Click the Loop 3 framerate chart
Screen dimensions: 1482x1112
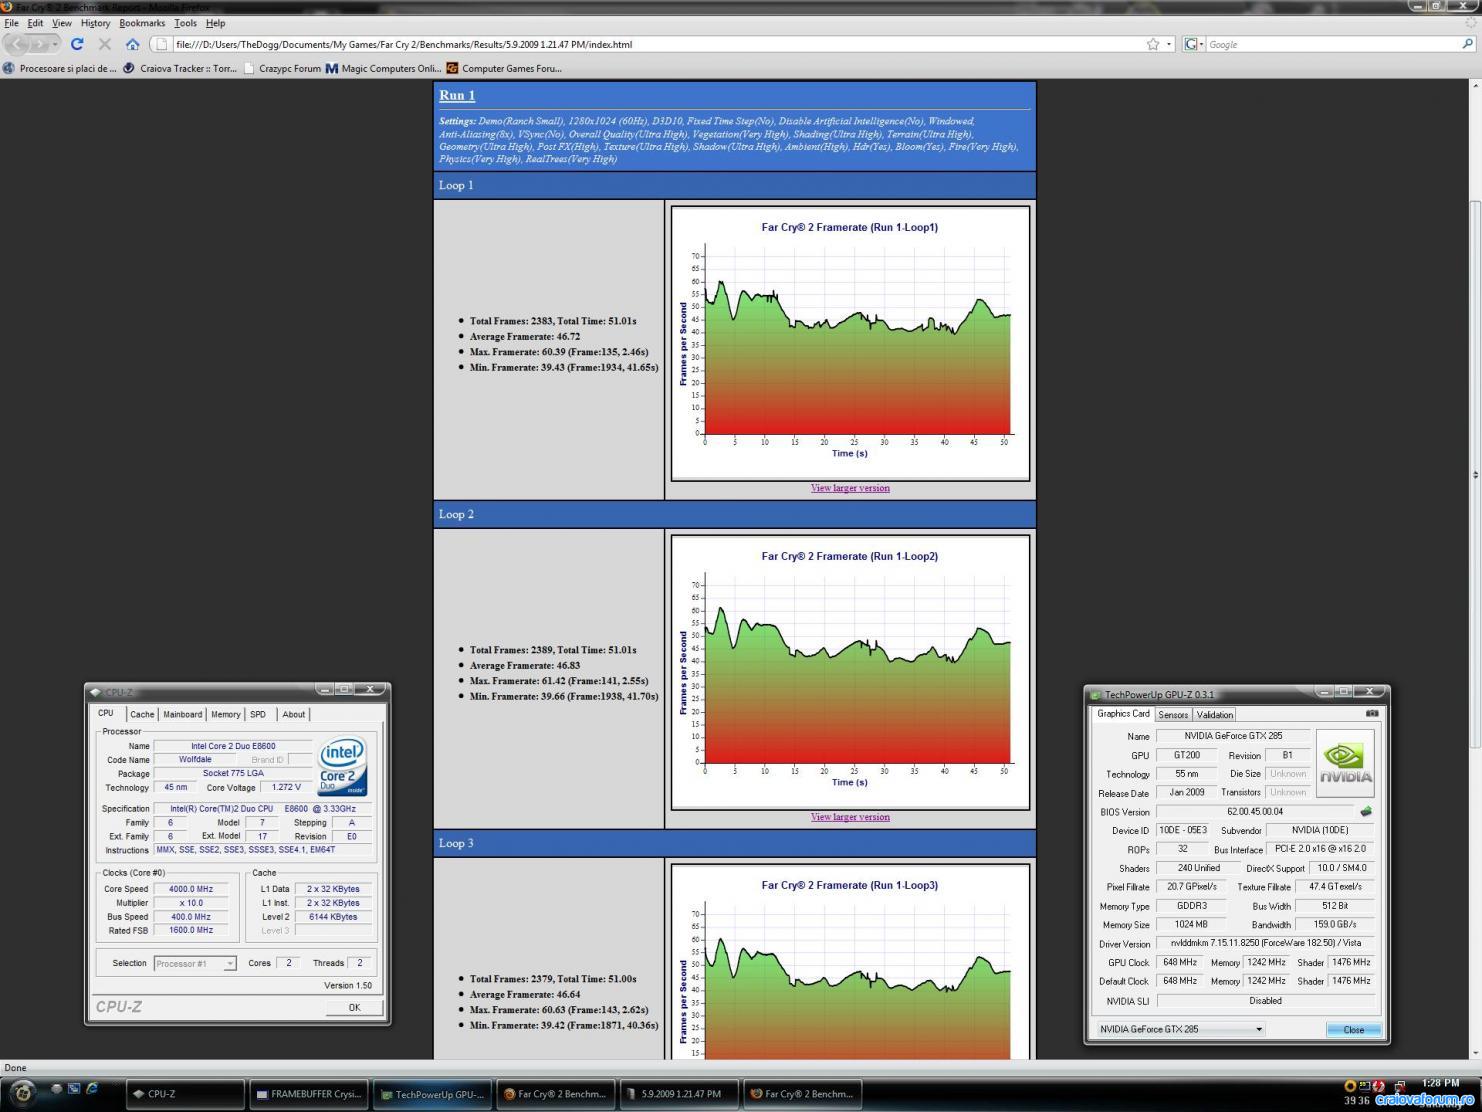click(850, 961)
